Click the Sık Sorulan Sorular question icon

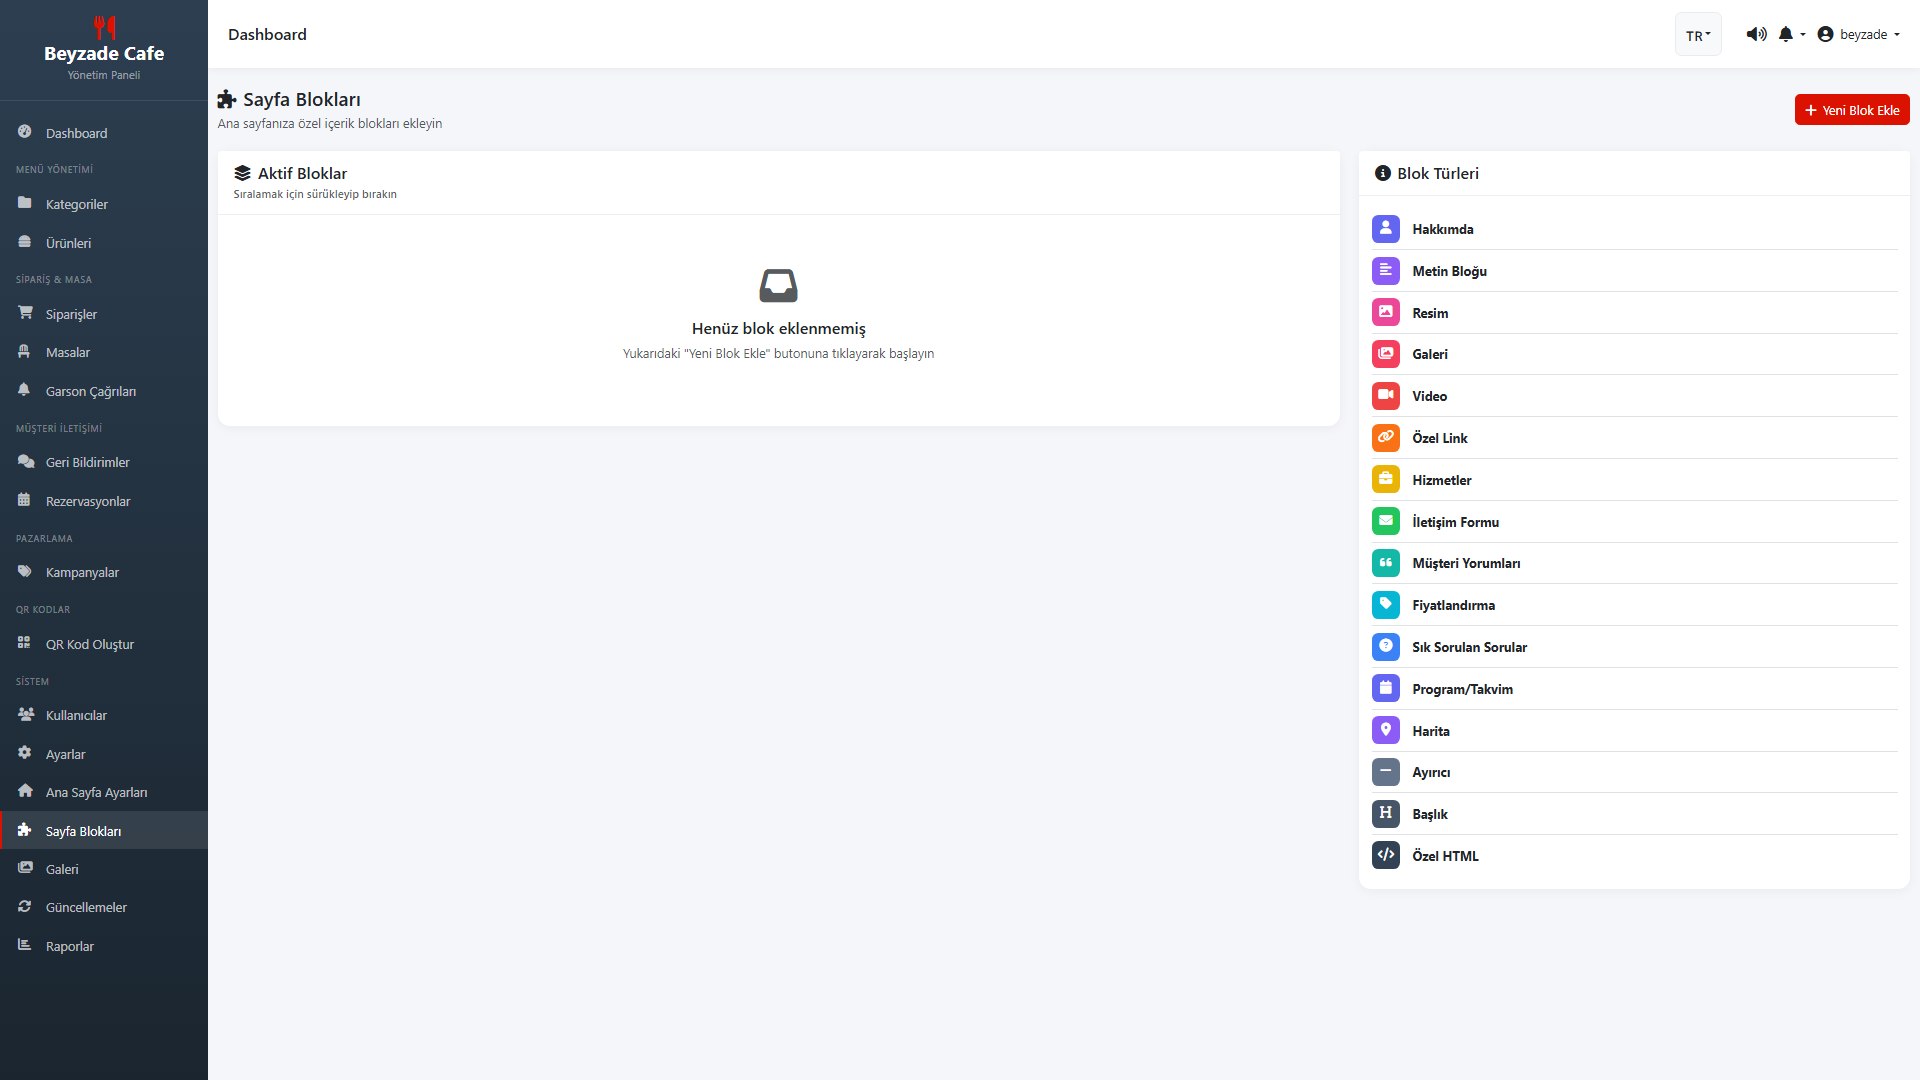point(1385,646)
